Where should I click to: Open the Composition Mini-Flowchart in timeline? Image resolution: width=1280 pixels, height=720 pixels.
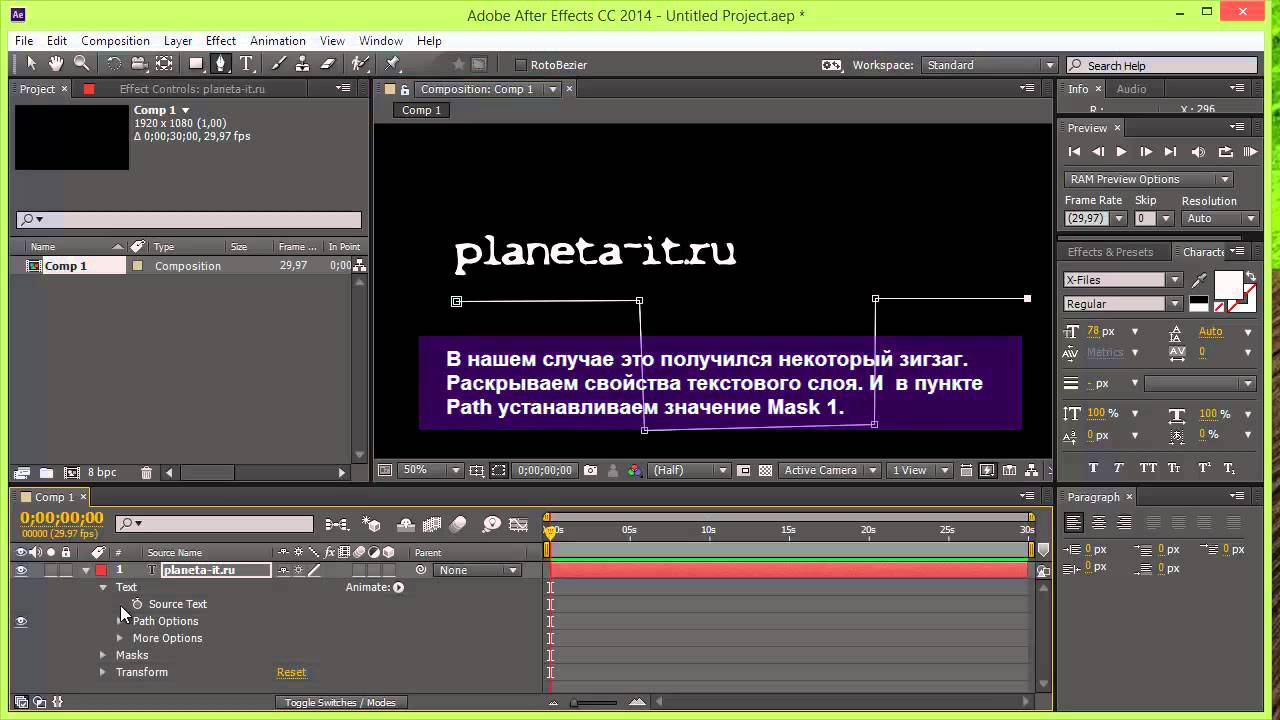(x=336, y=524)
